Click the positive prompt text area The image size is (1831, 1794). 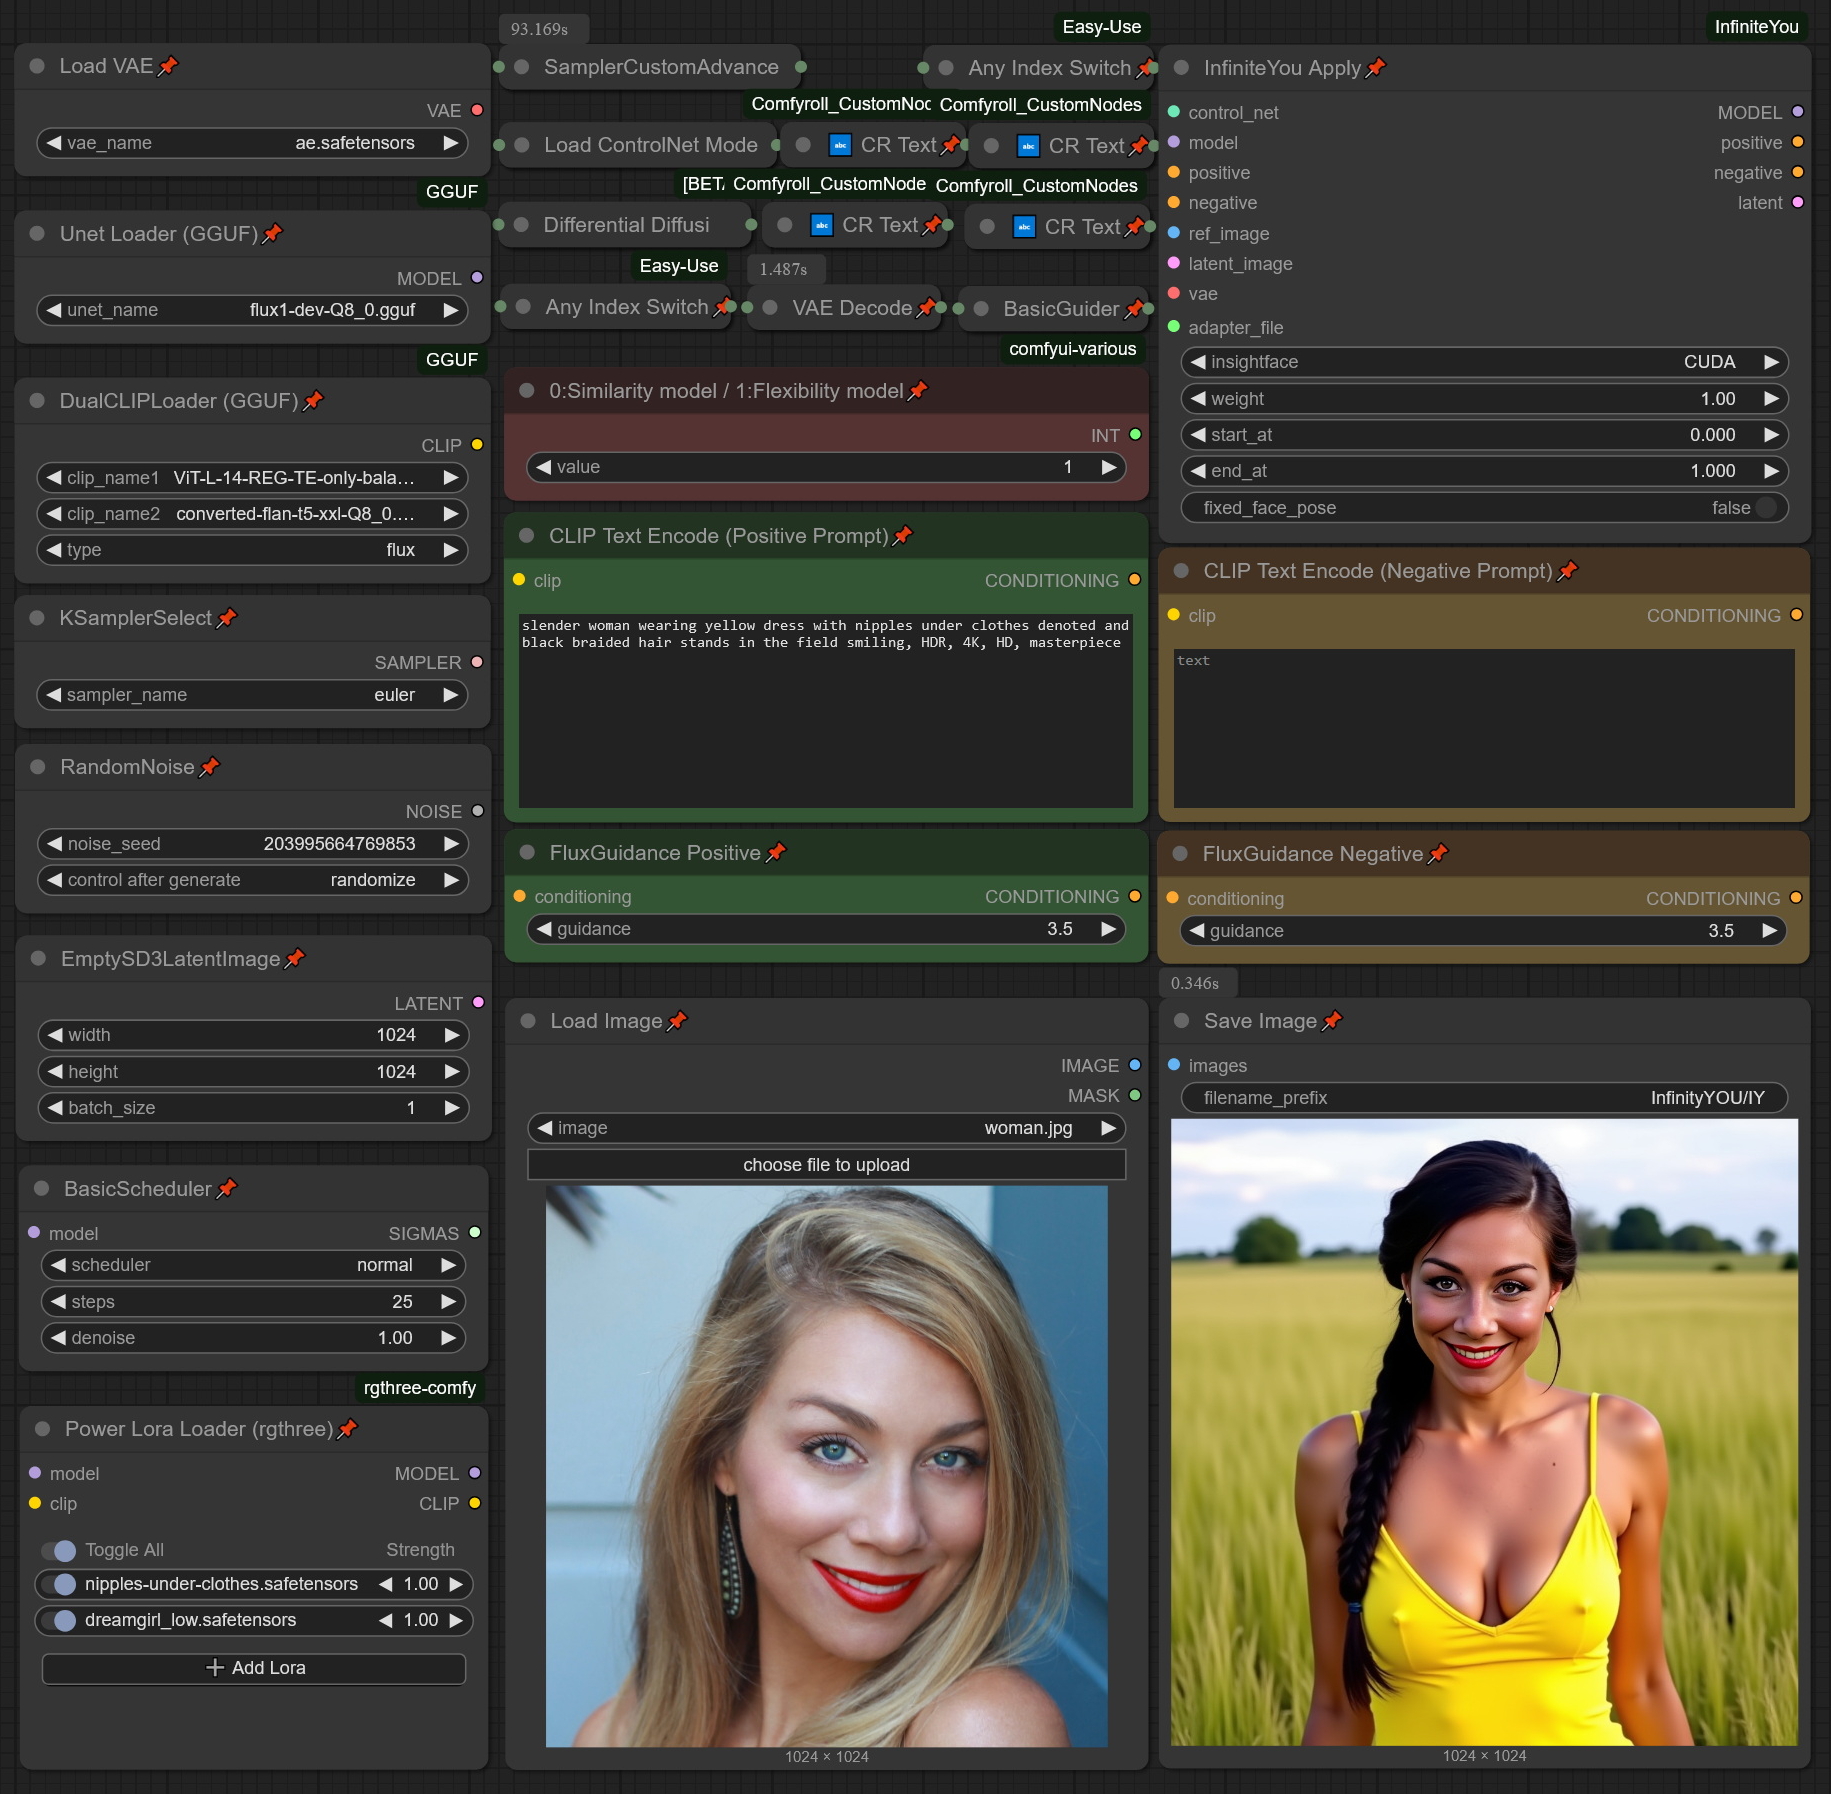(x=826, y=712)
